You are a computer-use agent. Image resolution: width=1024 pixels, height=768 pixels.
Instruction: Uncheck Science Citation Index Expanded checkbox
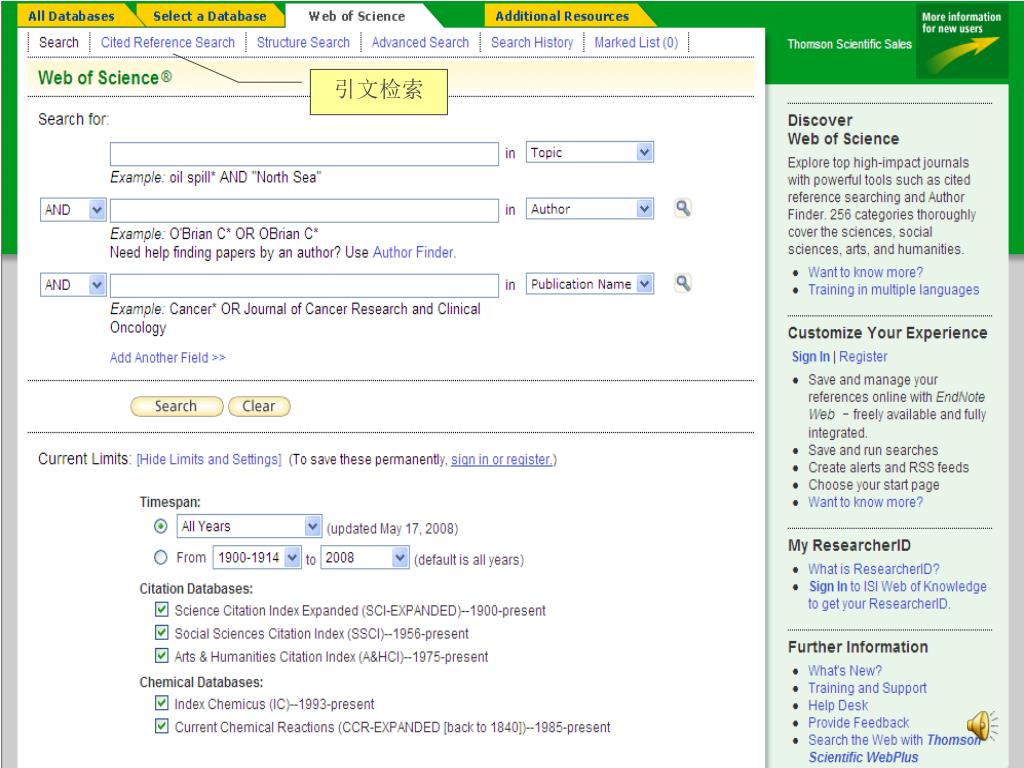[161, 610]
